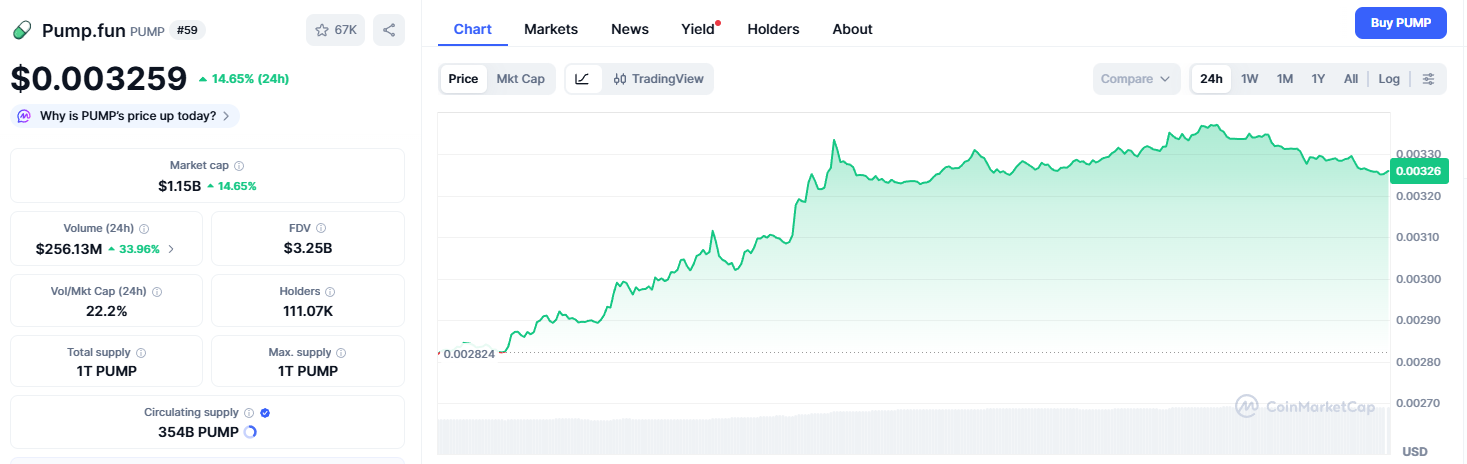Image resolution: width=1467 pixels, height=464 pixels.
Task: Click the USD axis currency label
Action: coord(1415,451)
